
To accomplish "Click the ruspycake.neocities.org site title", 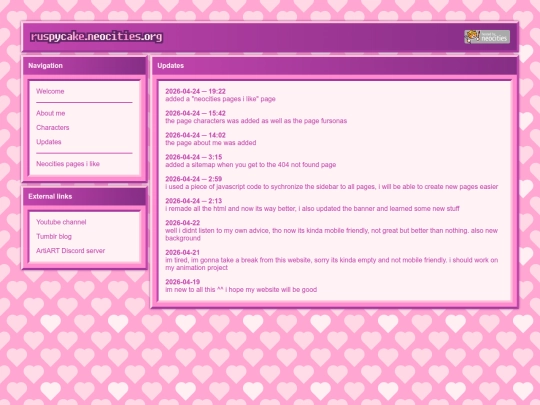I will pos(96,37).
